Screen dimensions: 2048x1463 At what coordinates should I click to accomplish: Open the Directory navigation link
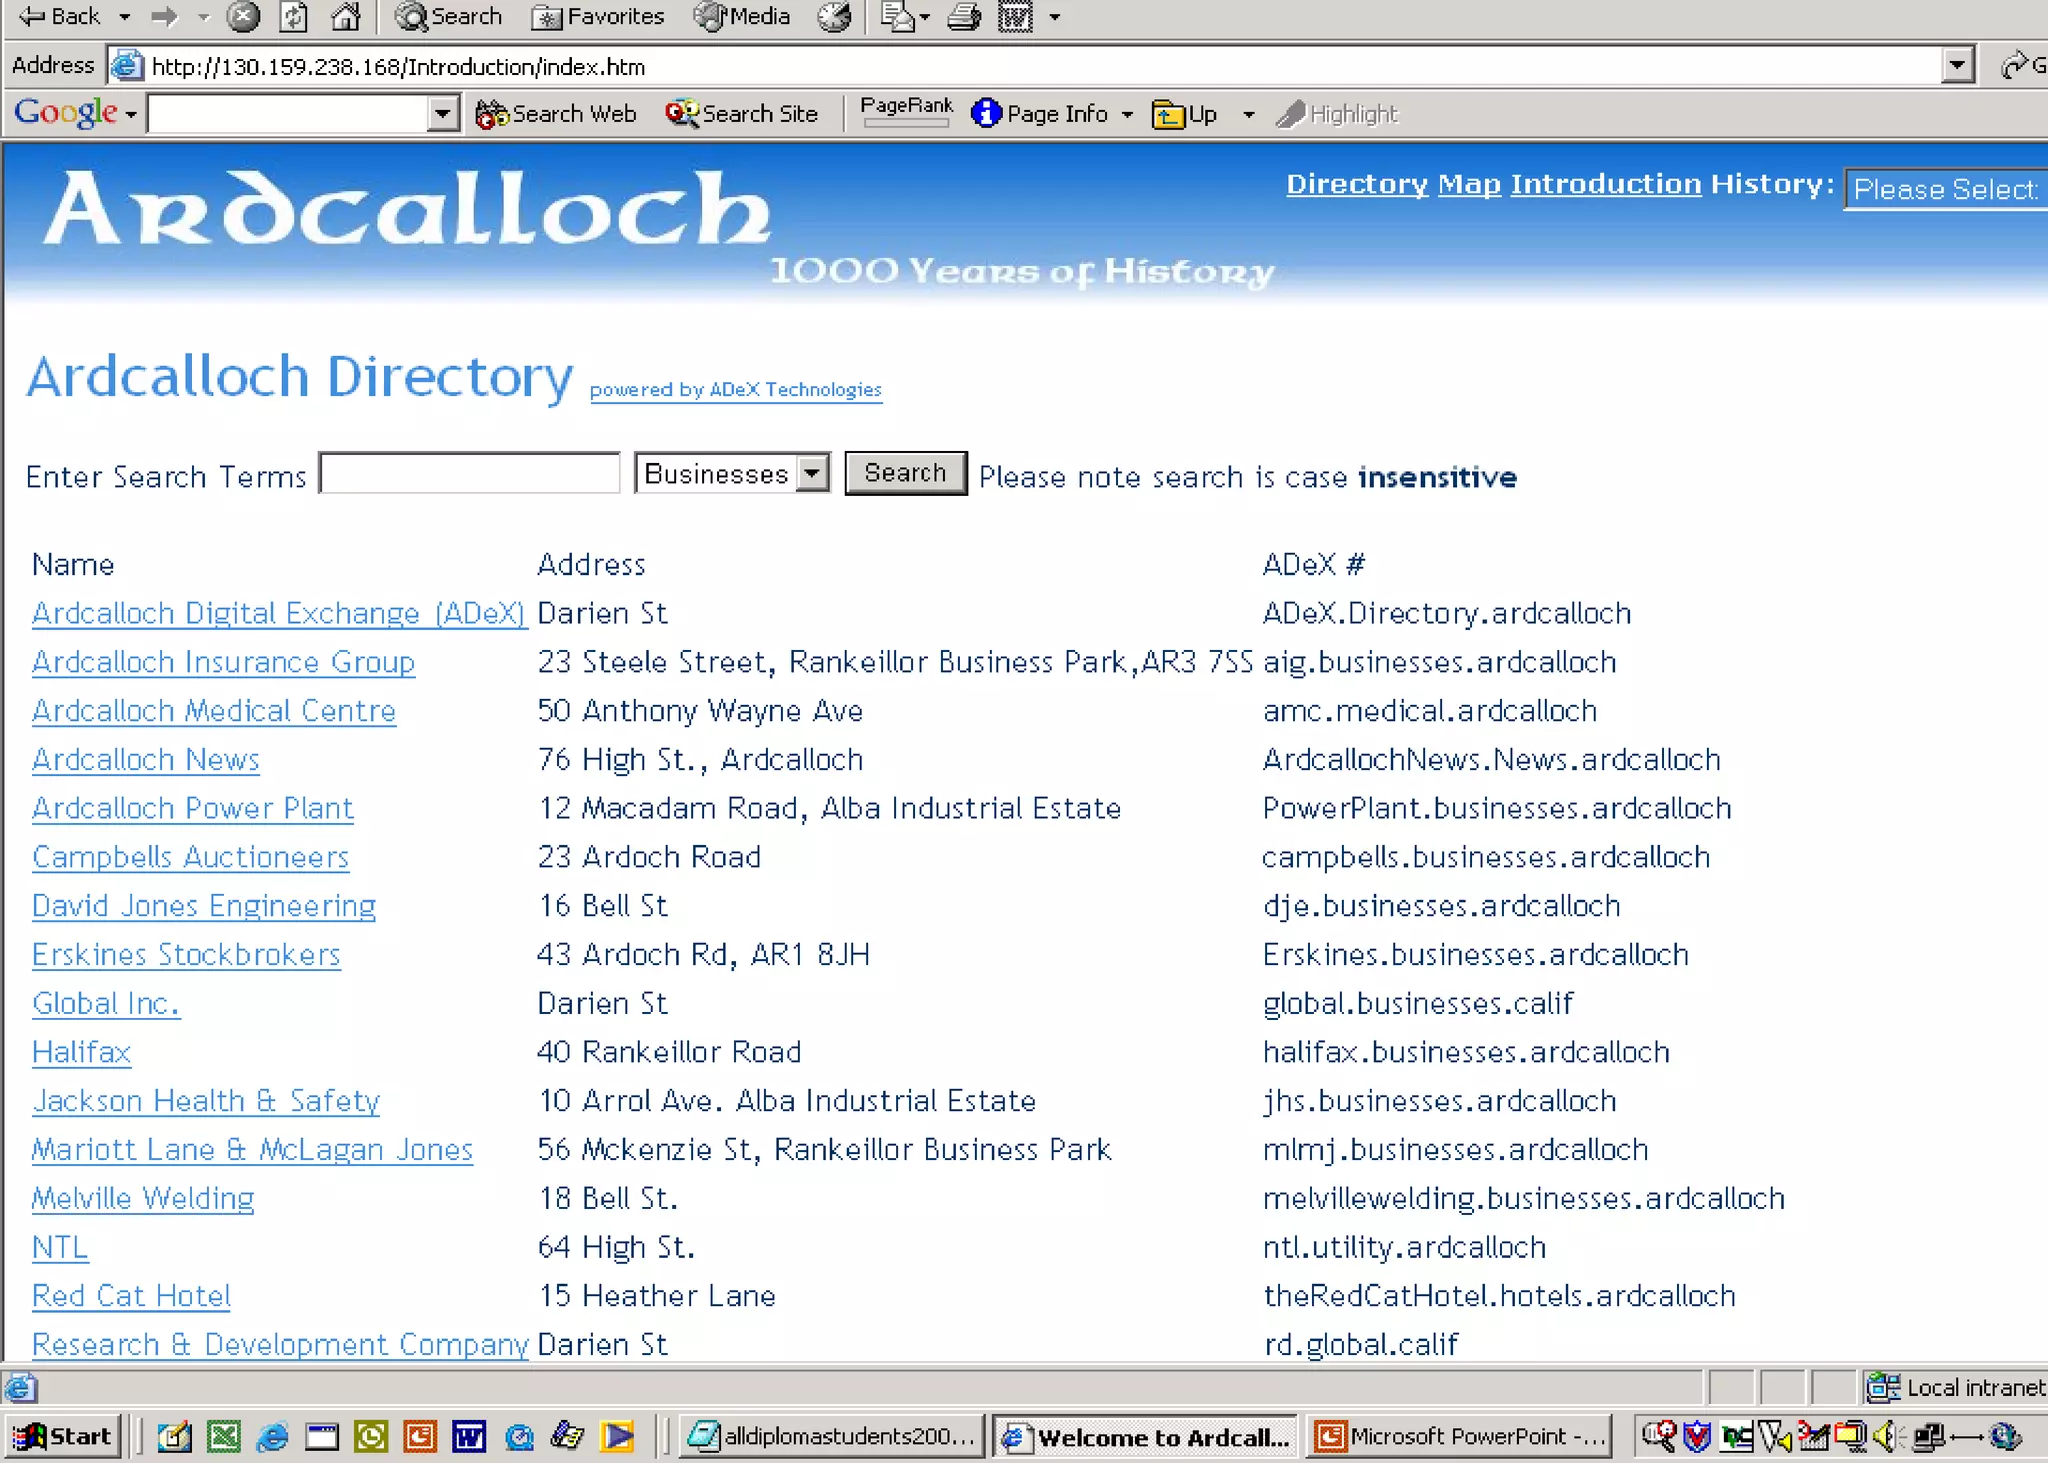[x=1356, y=184]
